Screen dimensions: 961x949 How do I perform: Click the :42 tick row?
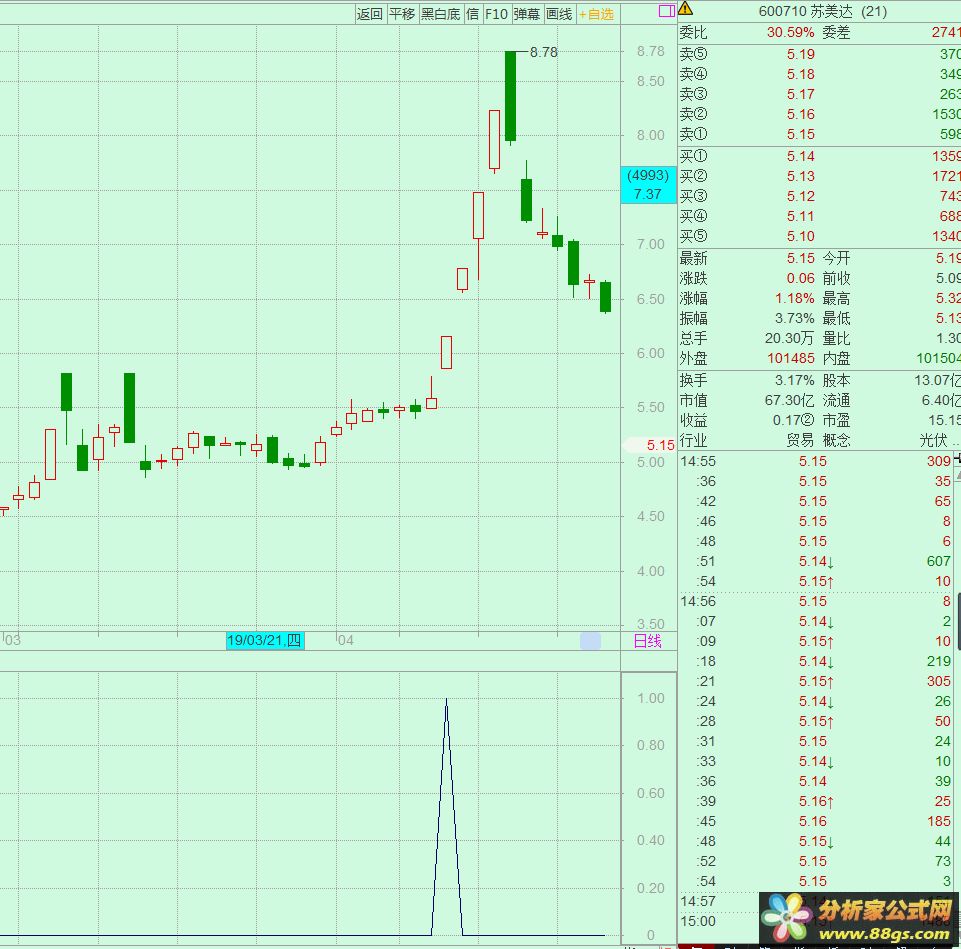[x=816, y=501]
